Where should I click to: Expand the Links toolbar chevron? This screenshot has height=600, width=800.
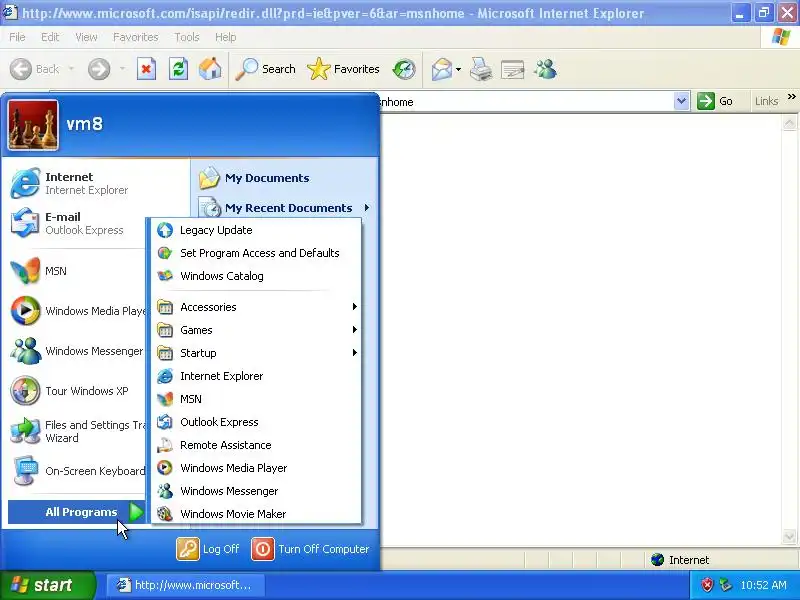(x=791, y=96)
